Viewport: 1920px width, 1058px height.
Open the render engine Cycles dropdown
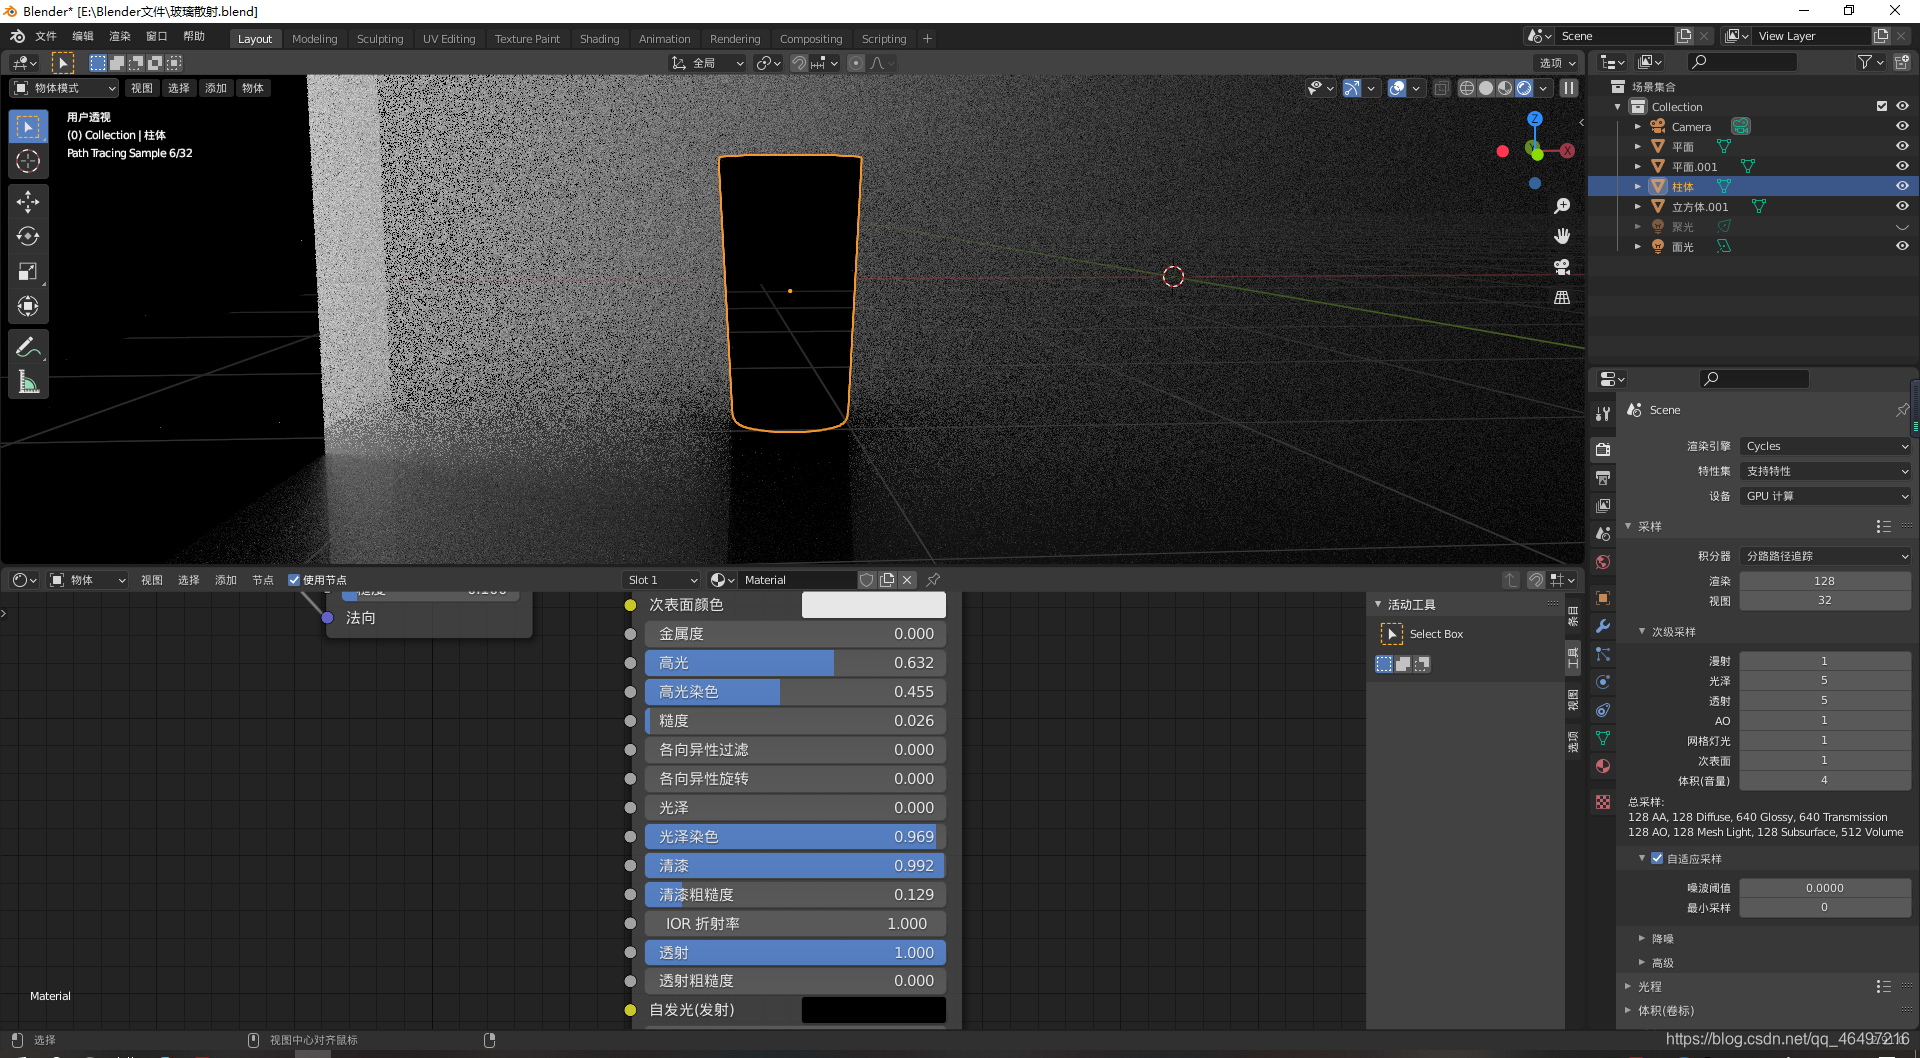[x=1825, y=446]
